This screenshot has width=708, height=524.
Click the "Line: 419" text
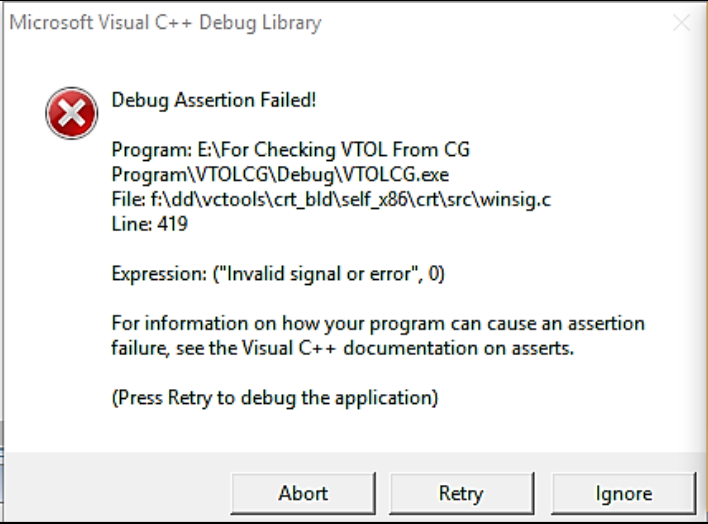click(149, 225)
